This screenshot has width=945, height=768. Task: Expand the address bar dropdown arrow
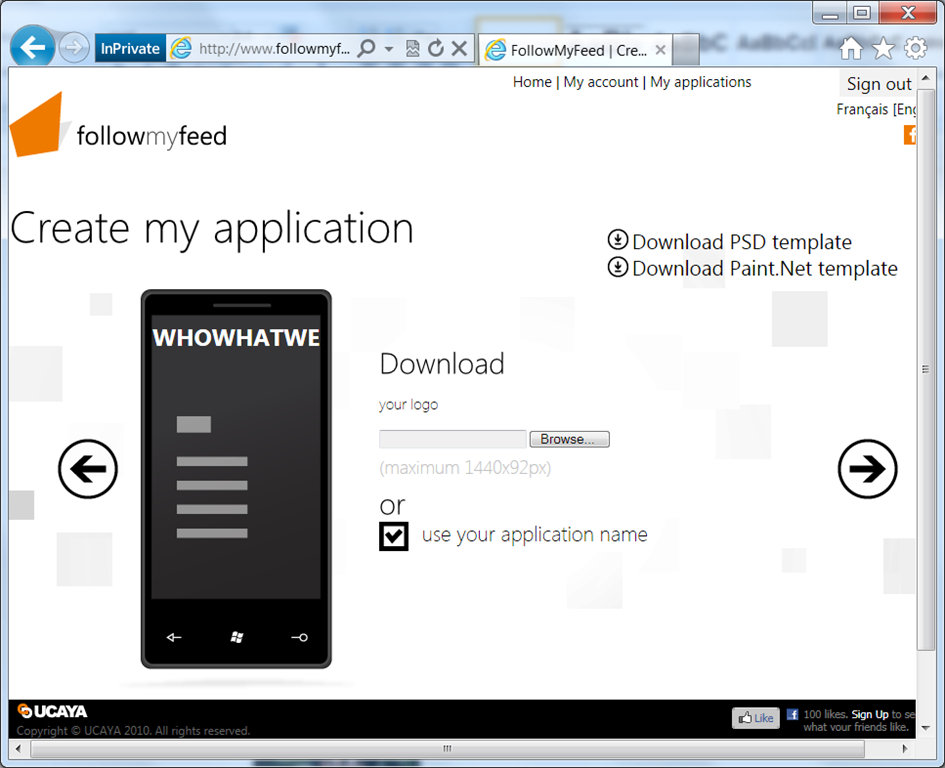click(x=390, y=48)
